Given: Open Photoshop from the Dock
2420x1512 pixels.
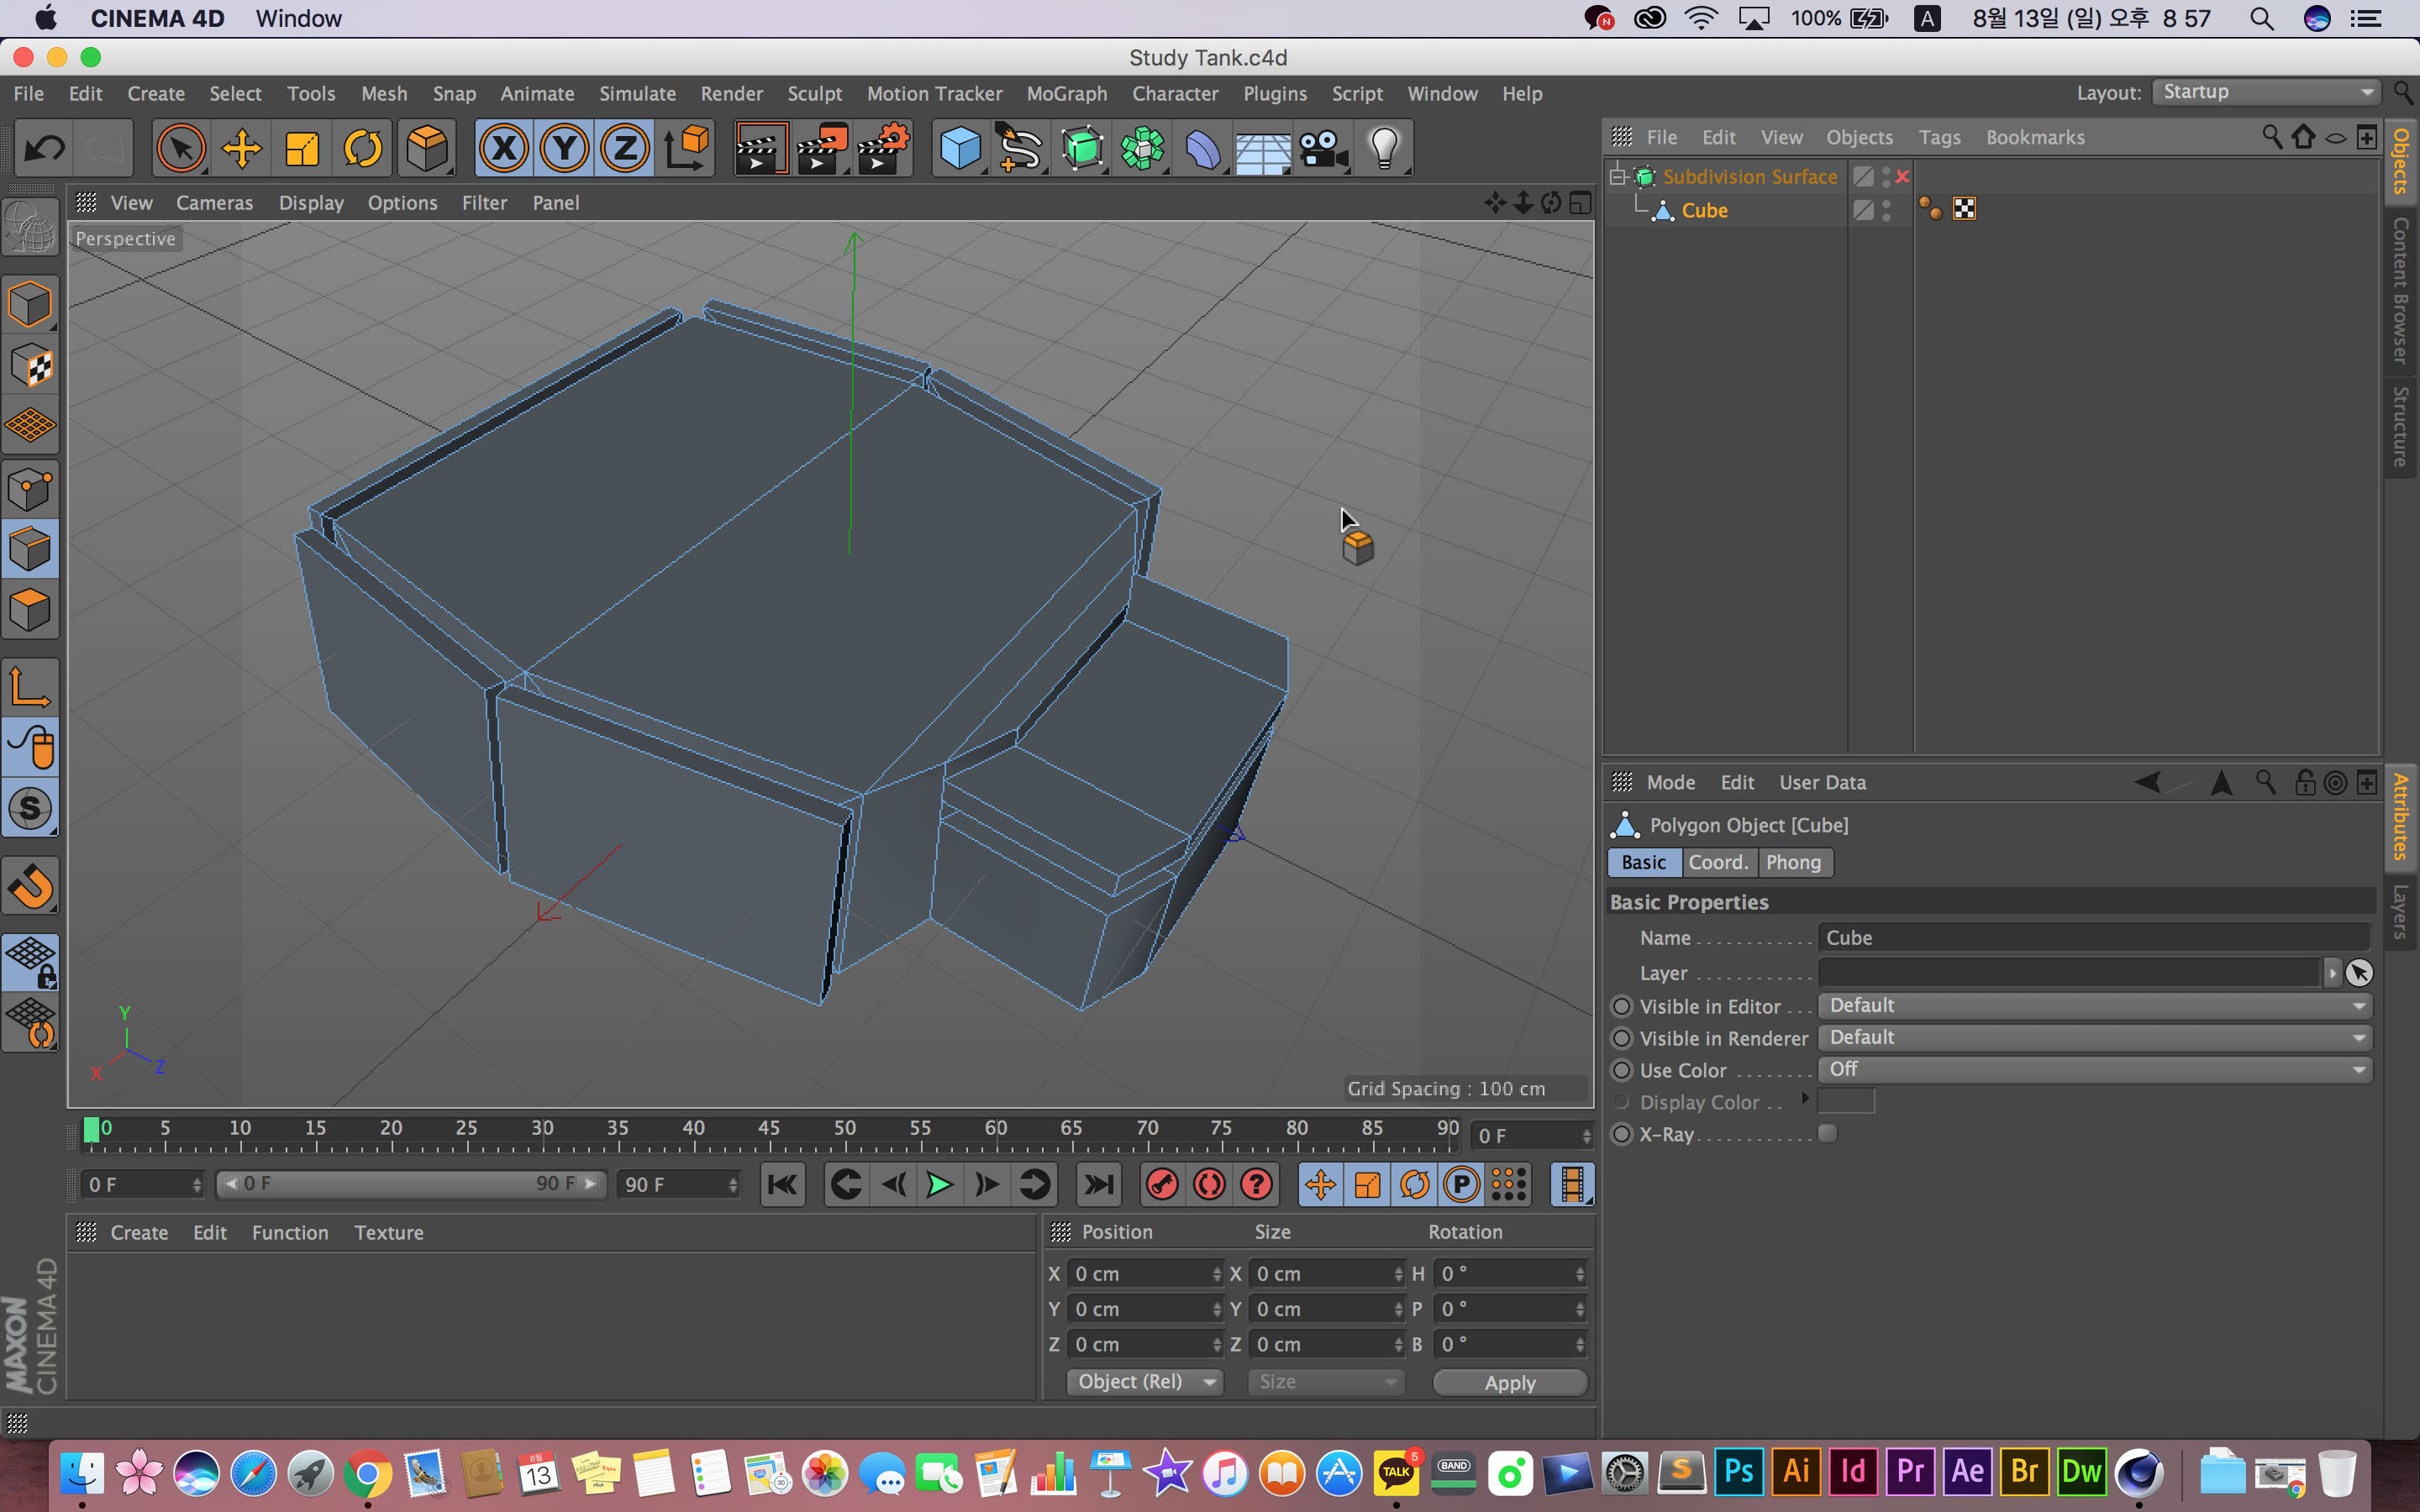Looking at the screenshot, I should pos(1738,1472).
